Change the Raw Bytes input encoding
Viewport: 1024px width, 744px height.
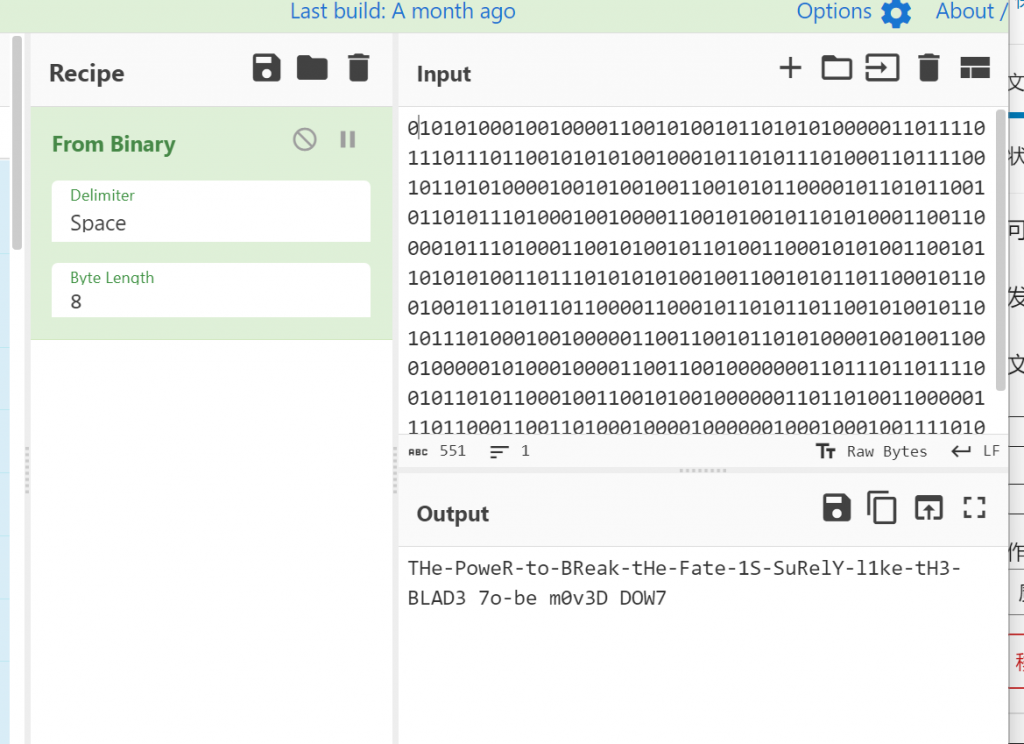(x=872, y=451)
